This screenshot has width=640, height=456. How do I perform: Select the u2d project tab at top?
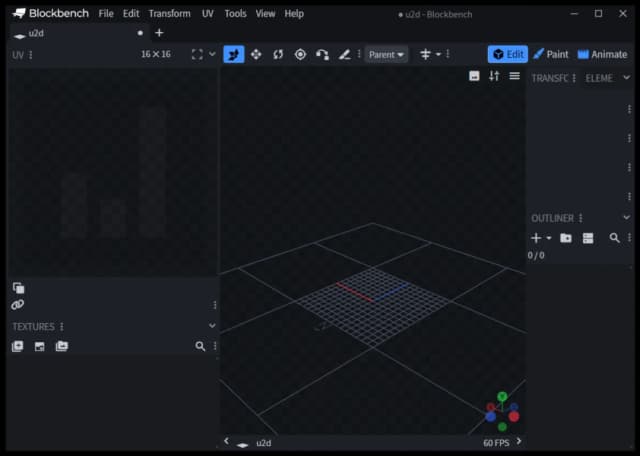(78, 33)
